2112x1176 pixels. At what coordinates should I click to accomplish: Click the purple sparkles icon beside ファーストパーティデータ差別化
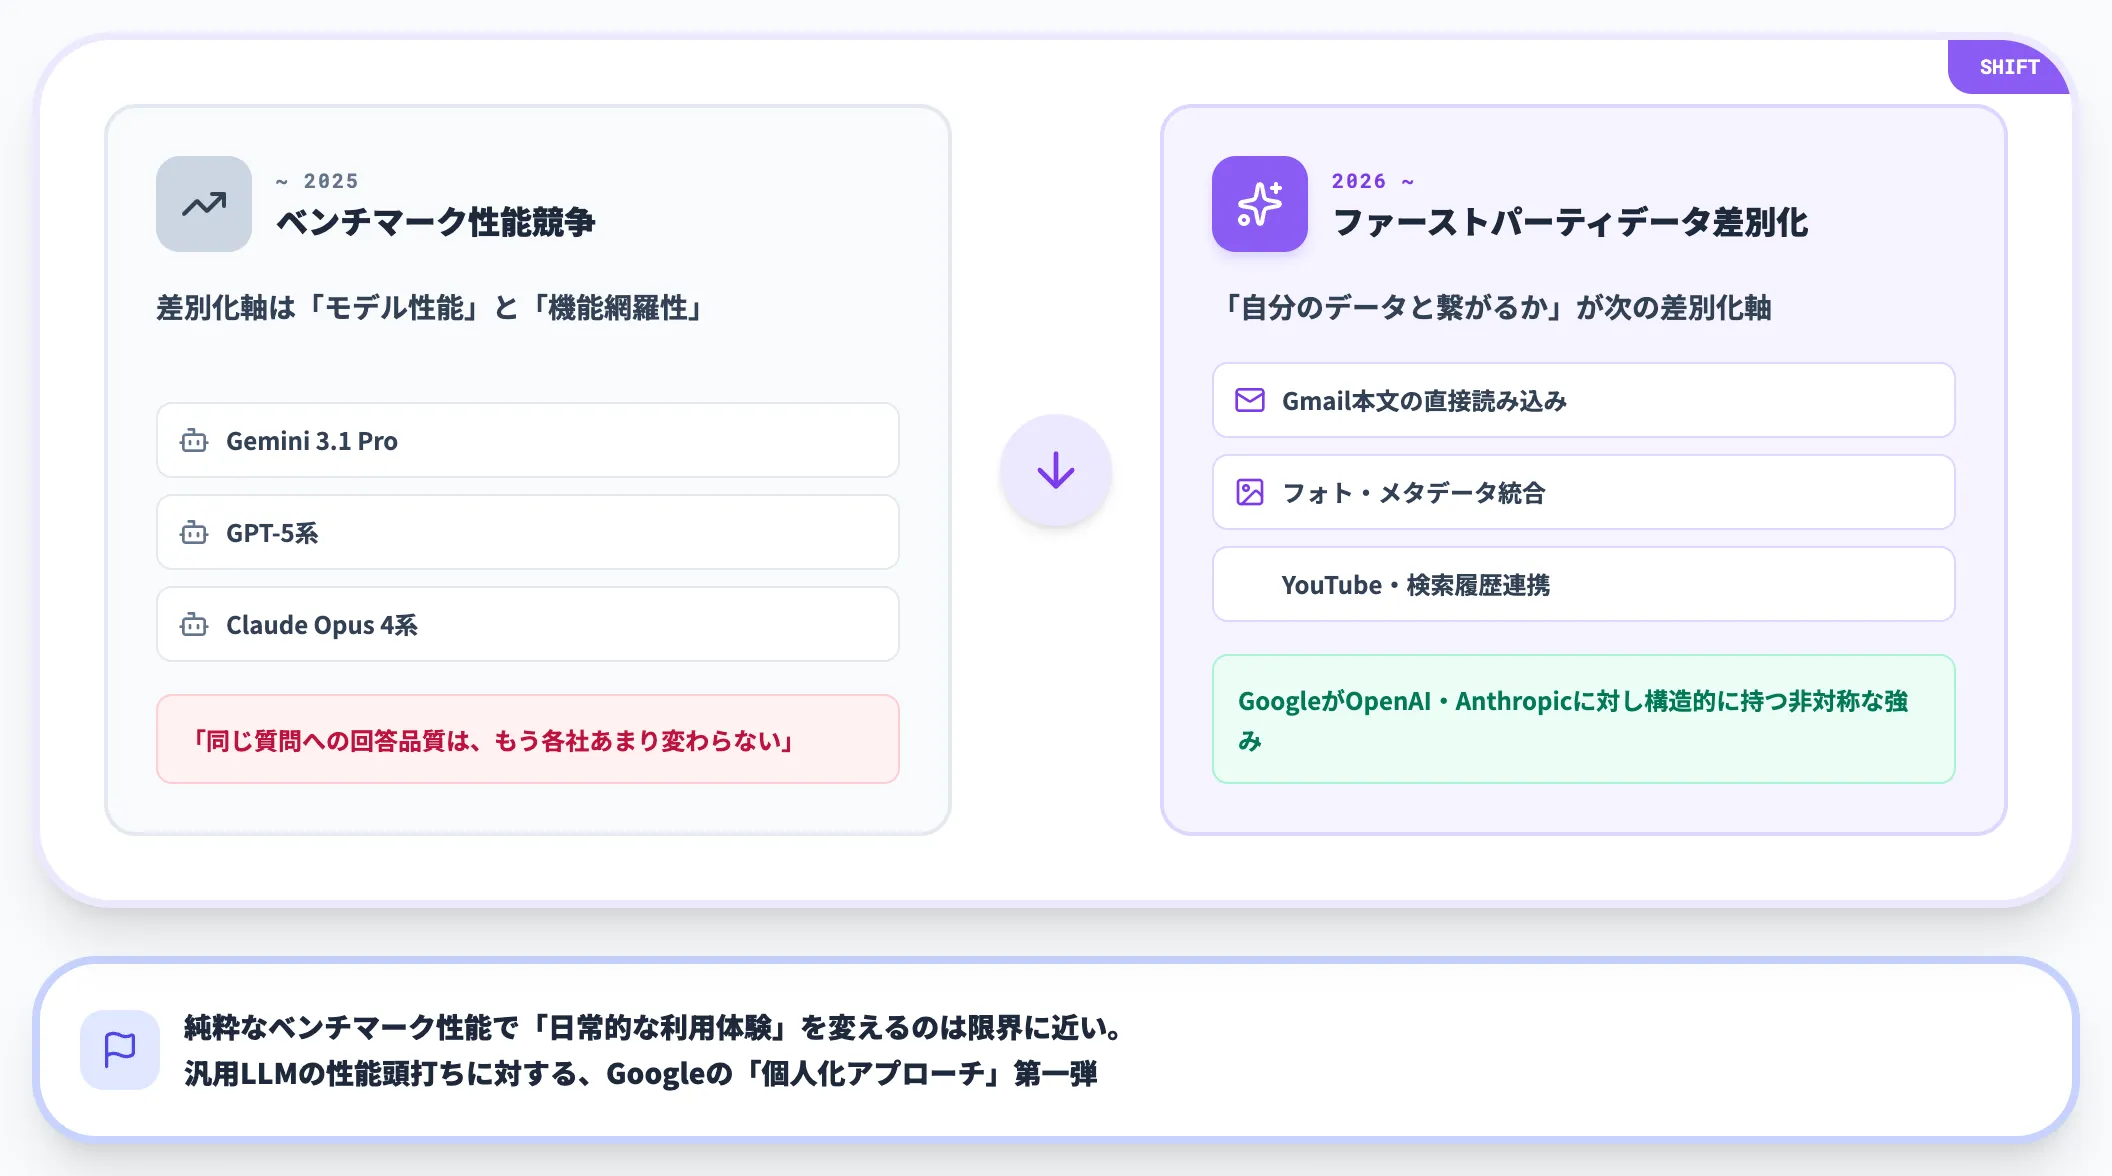[1260, 204]
